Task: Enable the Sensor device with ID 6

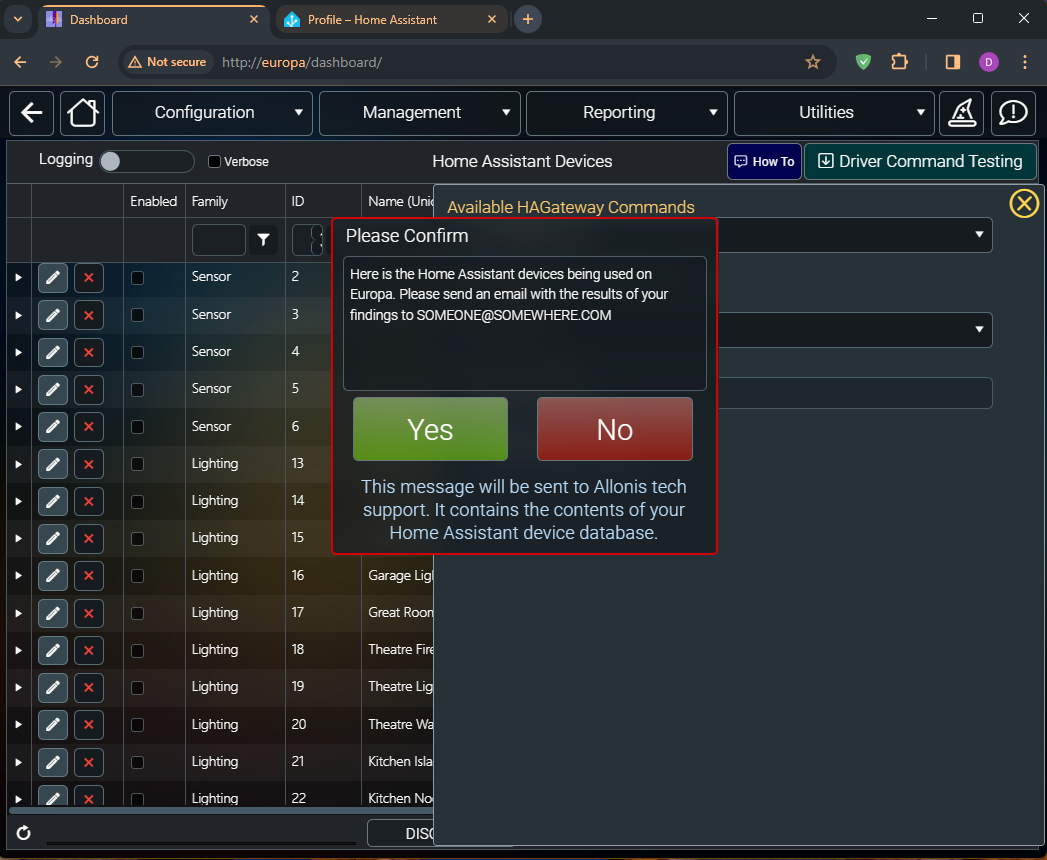Action: point(138,427)
